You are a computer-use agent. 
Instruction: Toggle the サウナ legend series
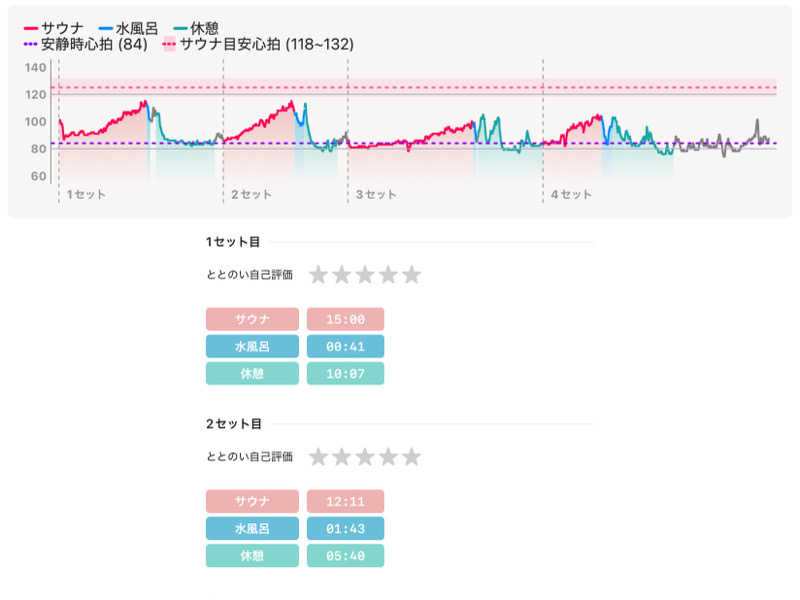[x=56, y=28]
